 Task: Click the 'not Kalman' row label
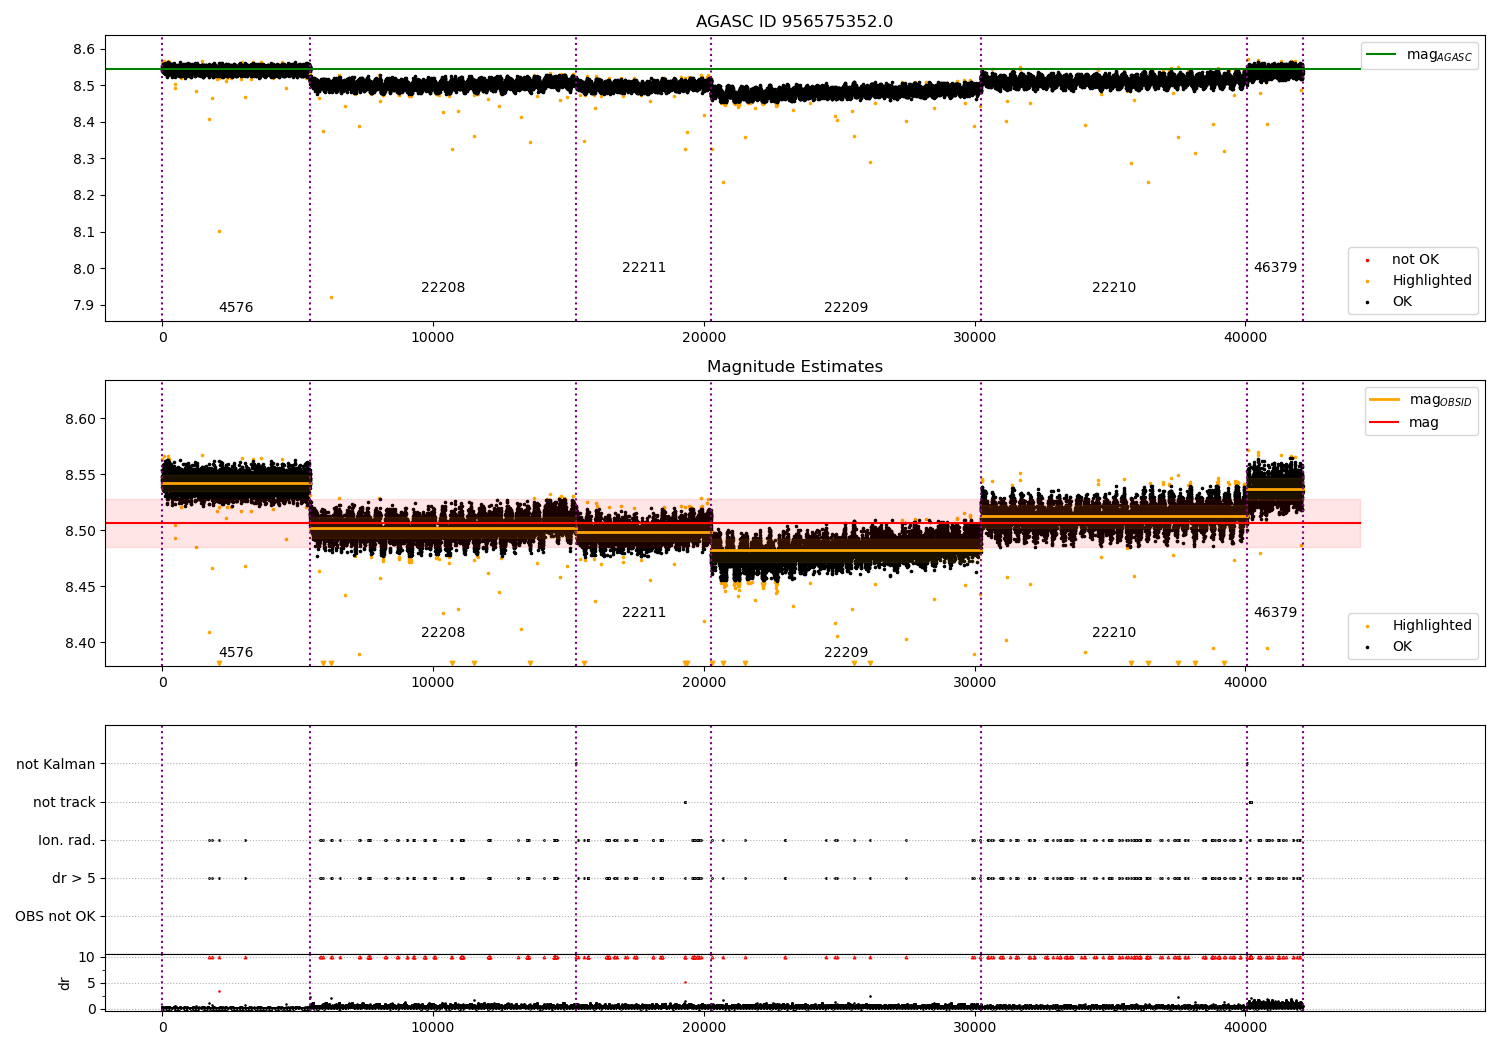click(56, 765)
